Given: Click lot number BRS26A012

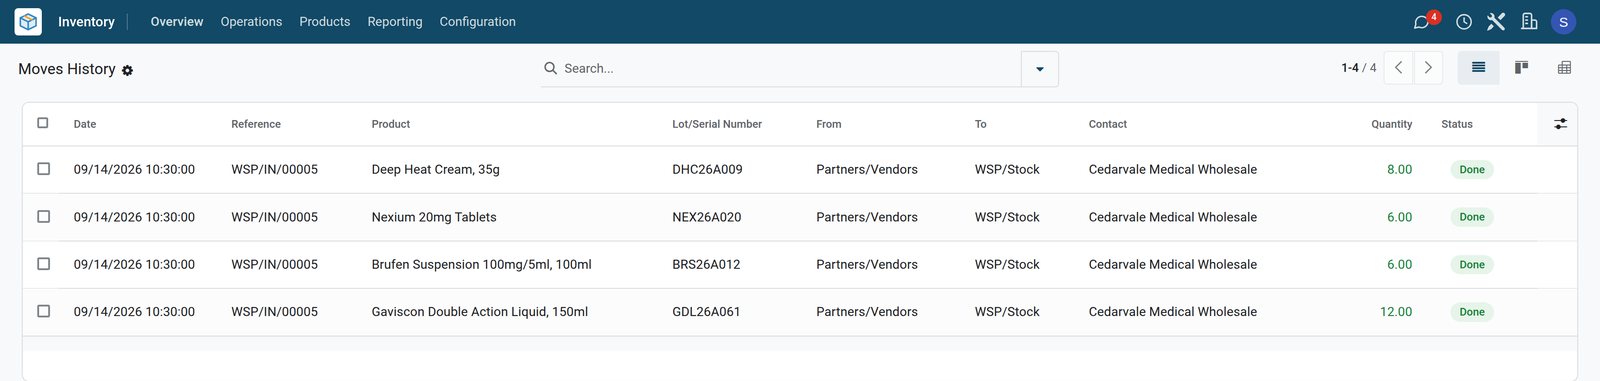Looking at the screenshot, I should tap(706, 264).
